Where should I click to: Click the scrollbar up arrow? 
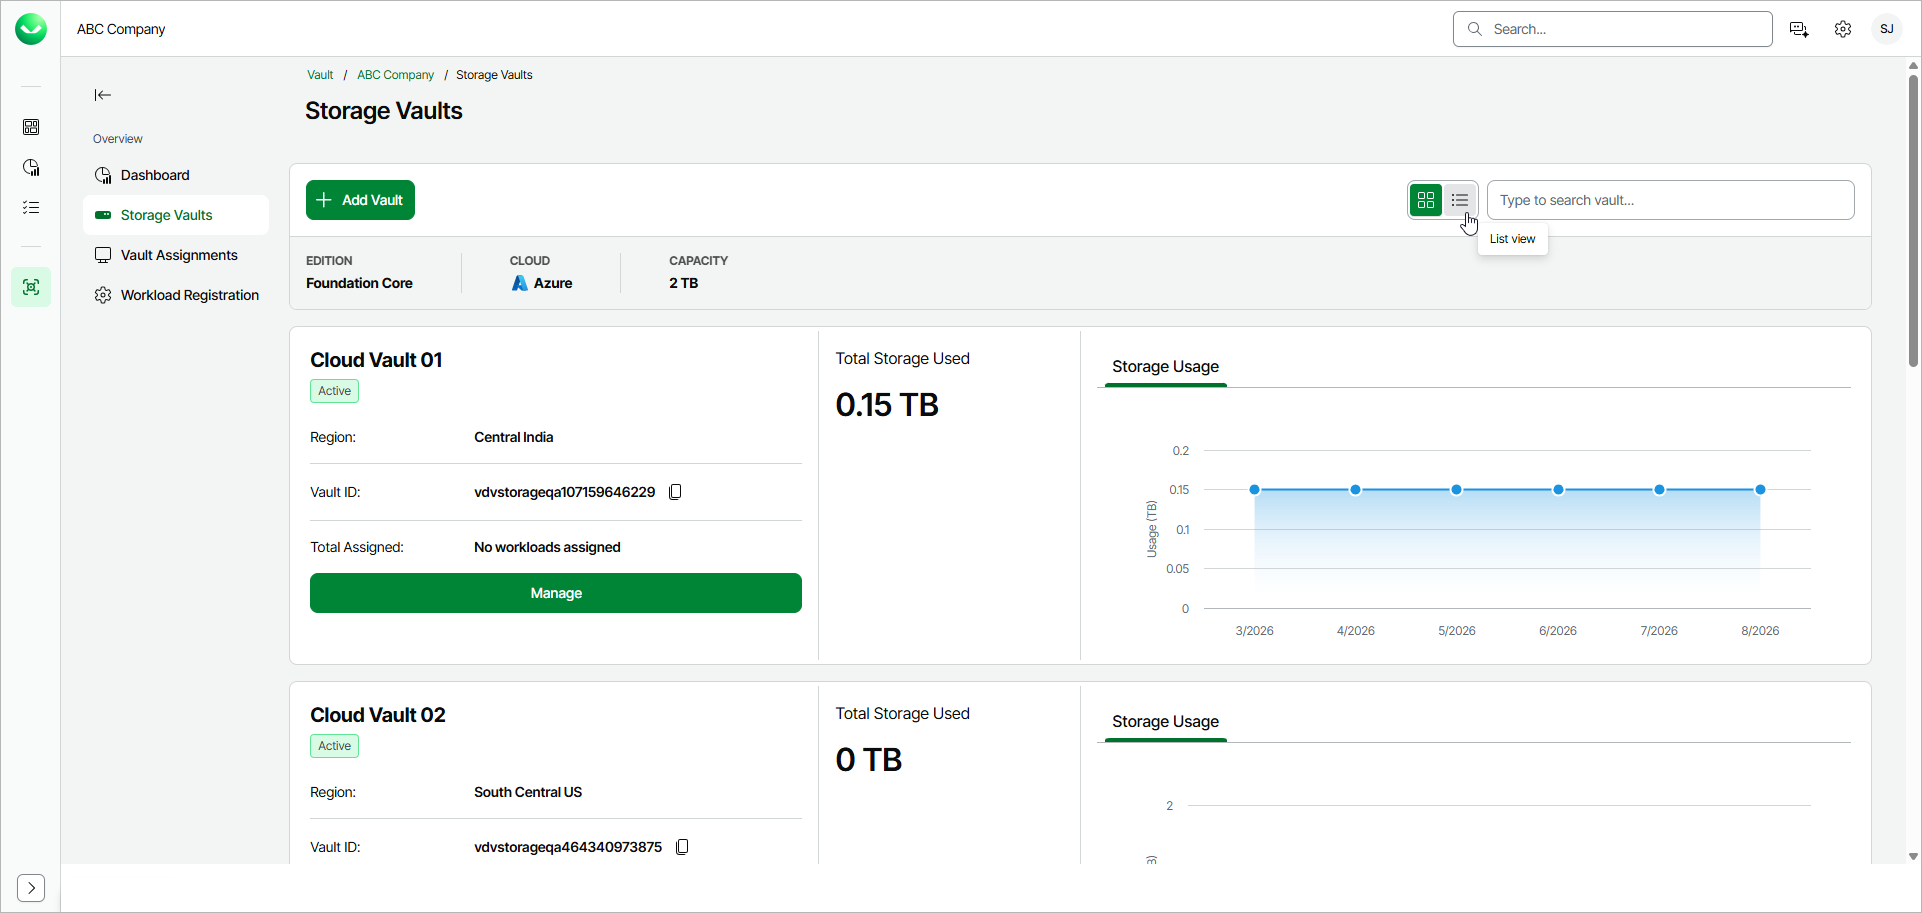[x=1913, y=66]
